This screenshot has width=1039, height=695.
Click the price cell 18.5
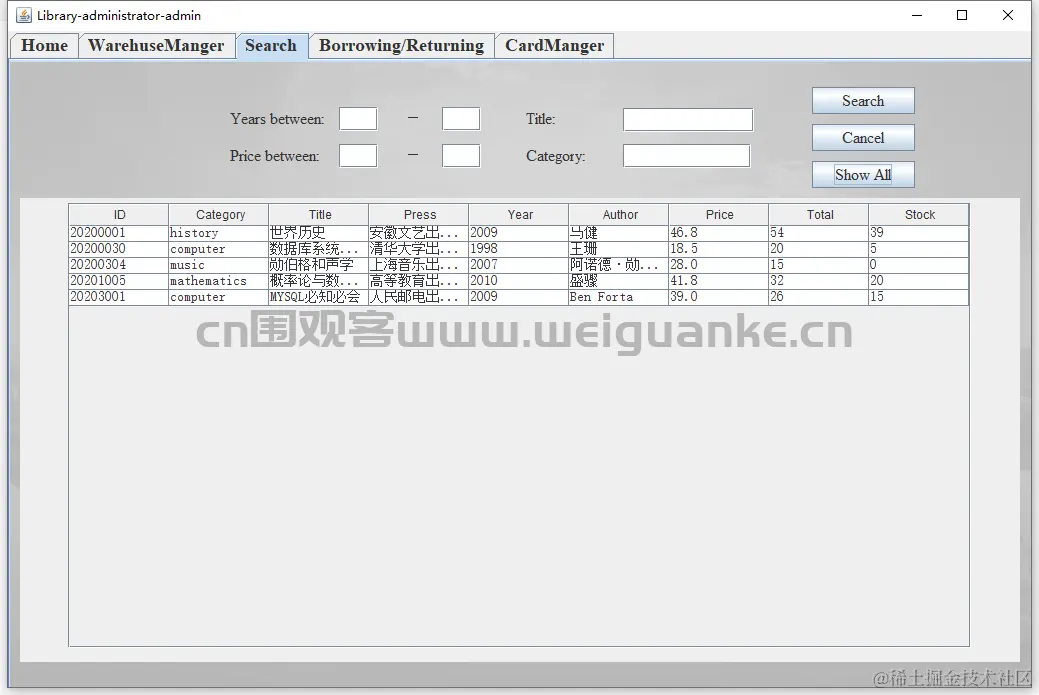click(x=719, y=249)
